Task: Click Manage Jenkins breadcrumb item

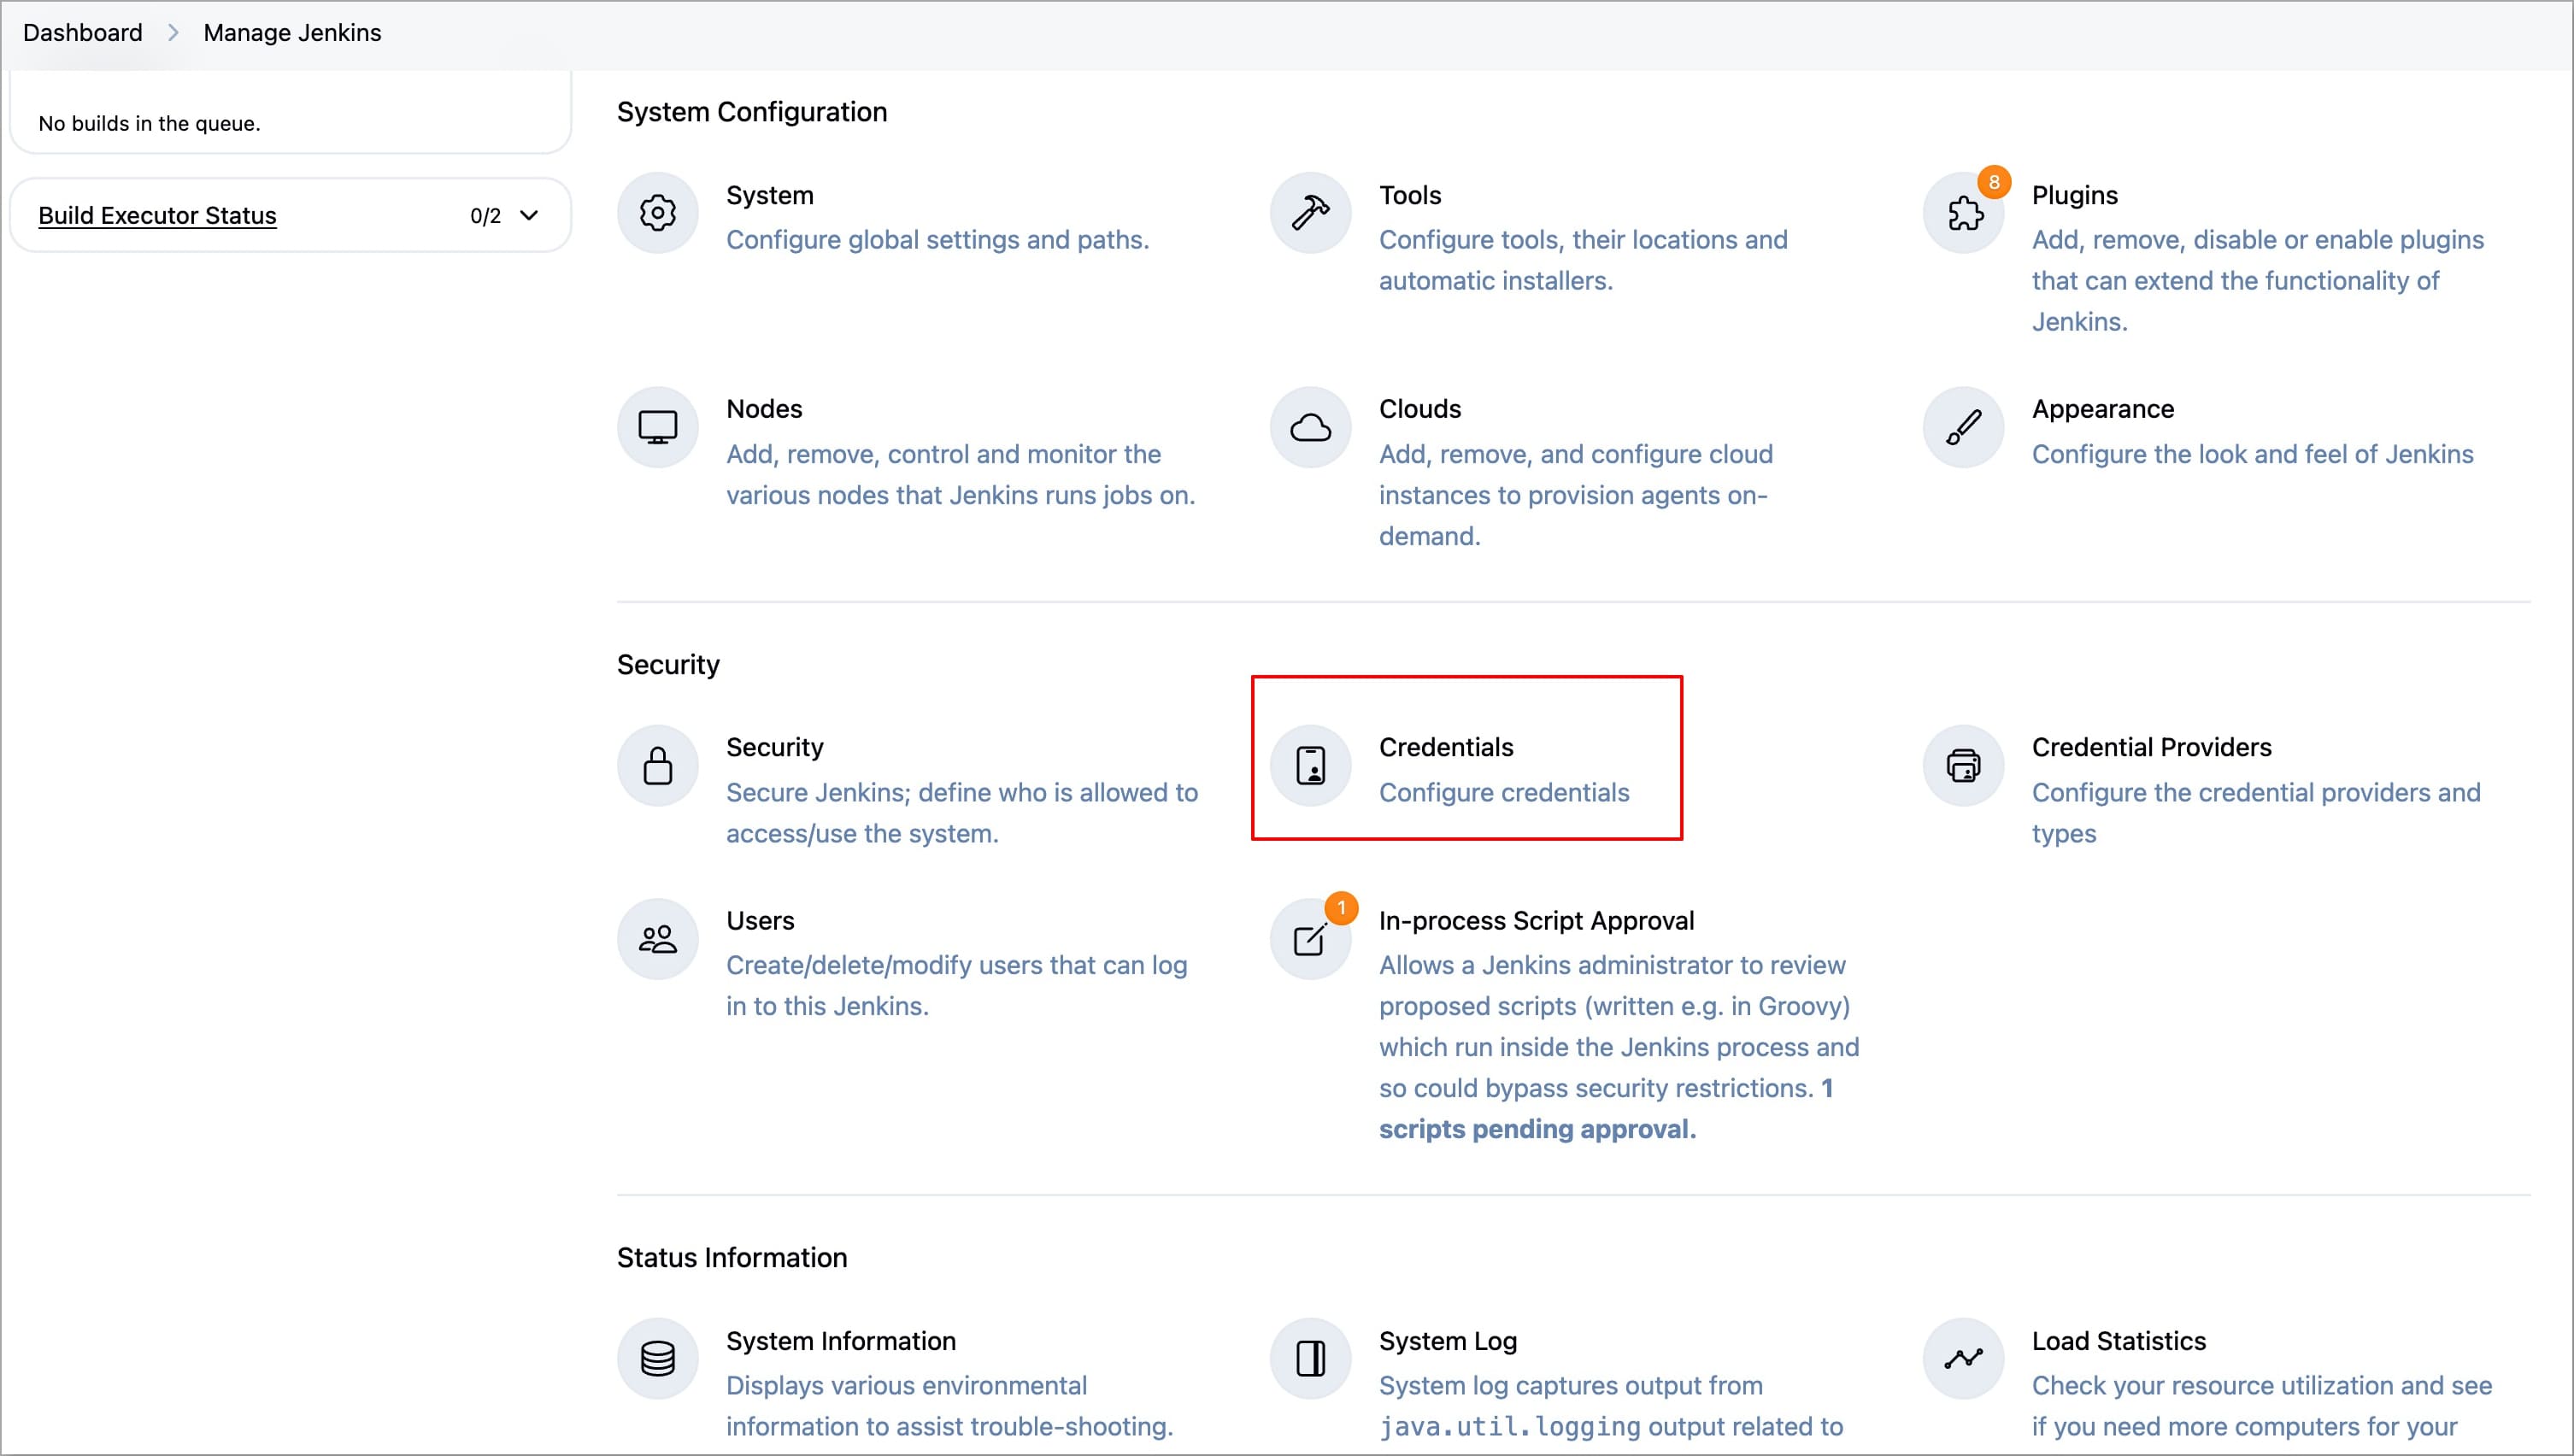Action: click(x=292, y=33)
